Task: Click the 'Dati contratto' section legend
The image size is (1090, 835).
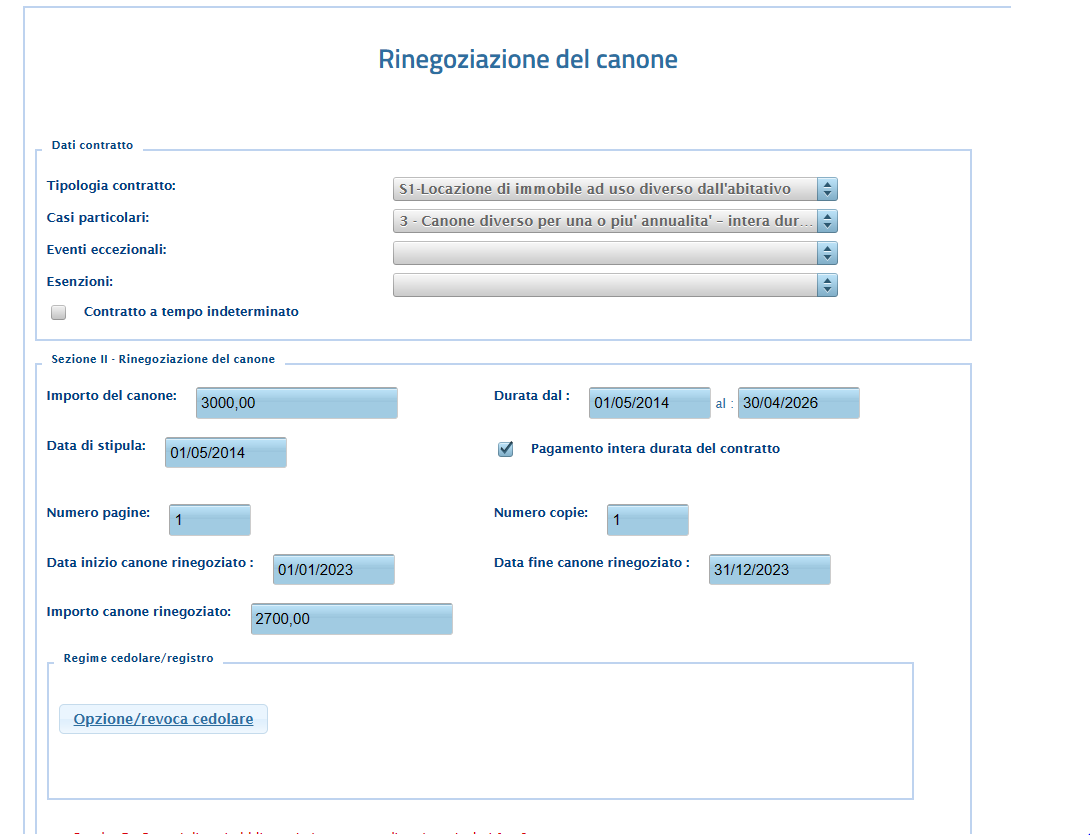Action: coord(92,145)
